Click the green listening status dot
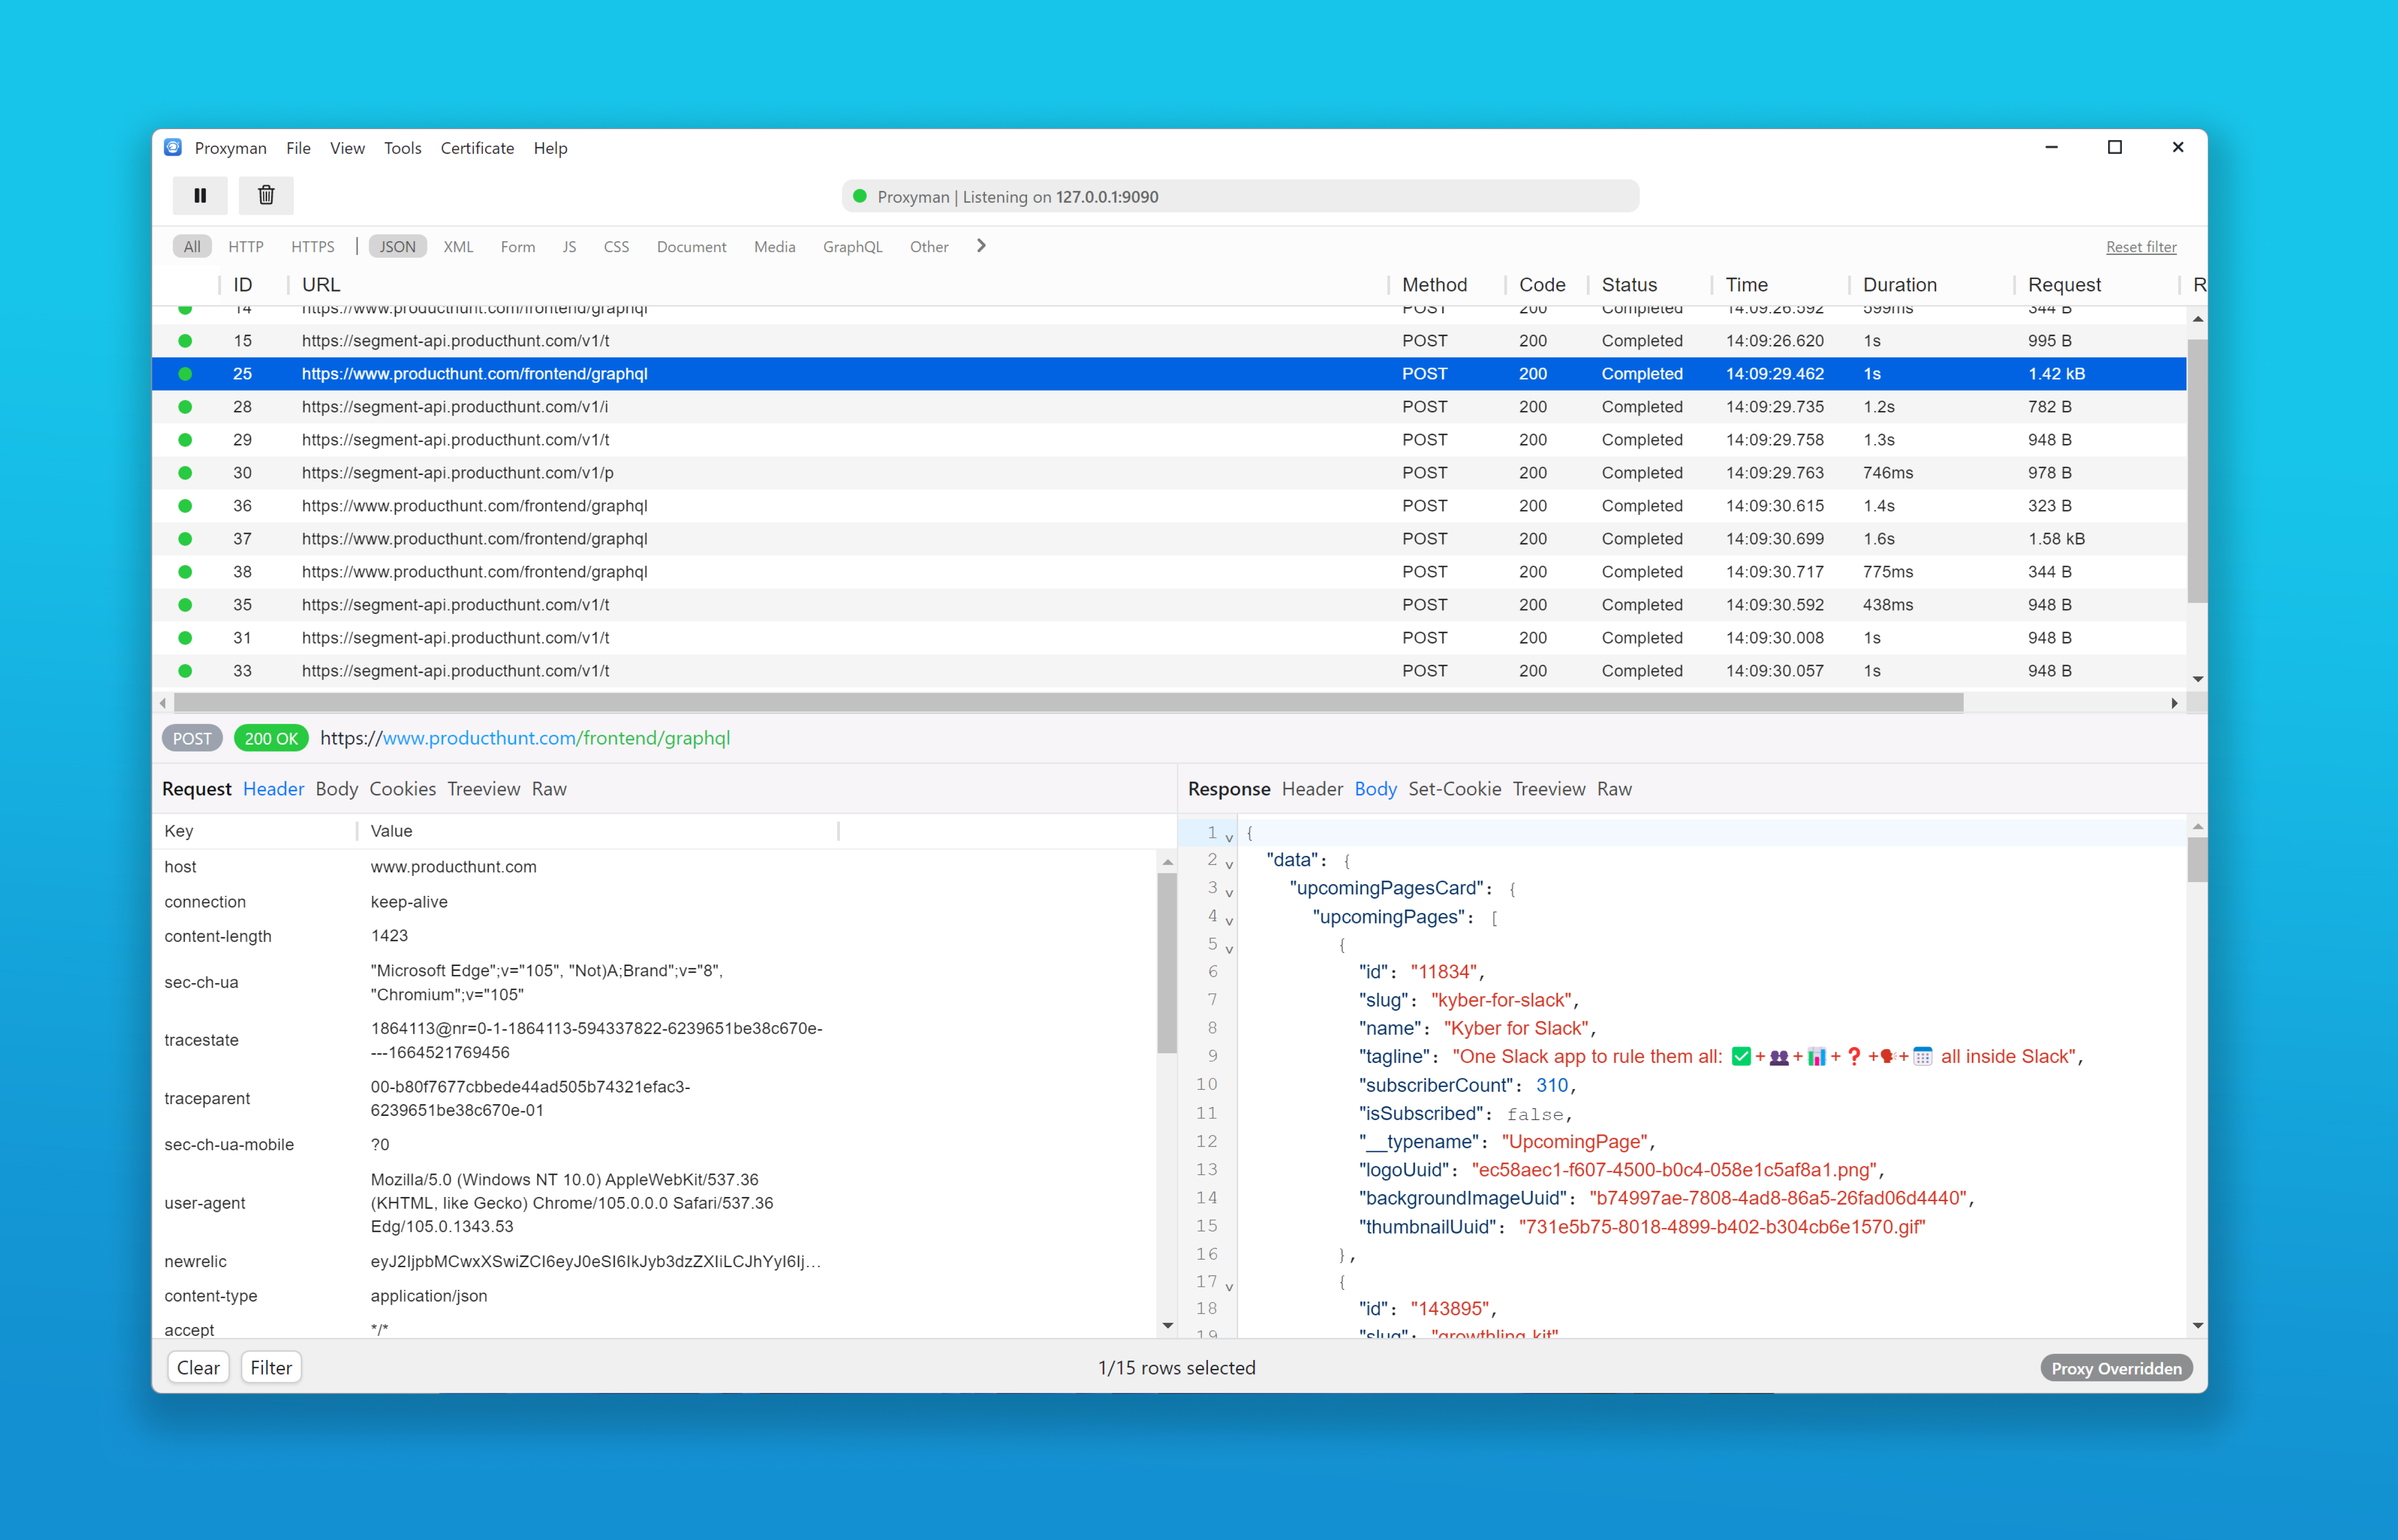 (859, 196)
